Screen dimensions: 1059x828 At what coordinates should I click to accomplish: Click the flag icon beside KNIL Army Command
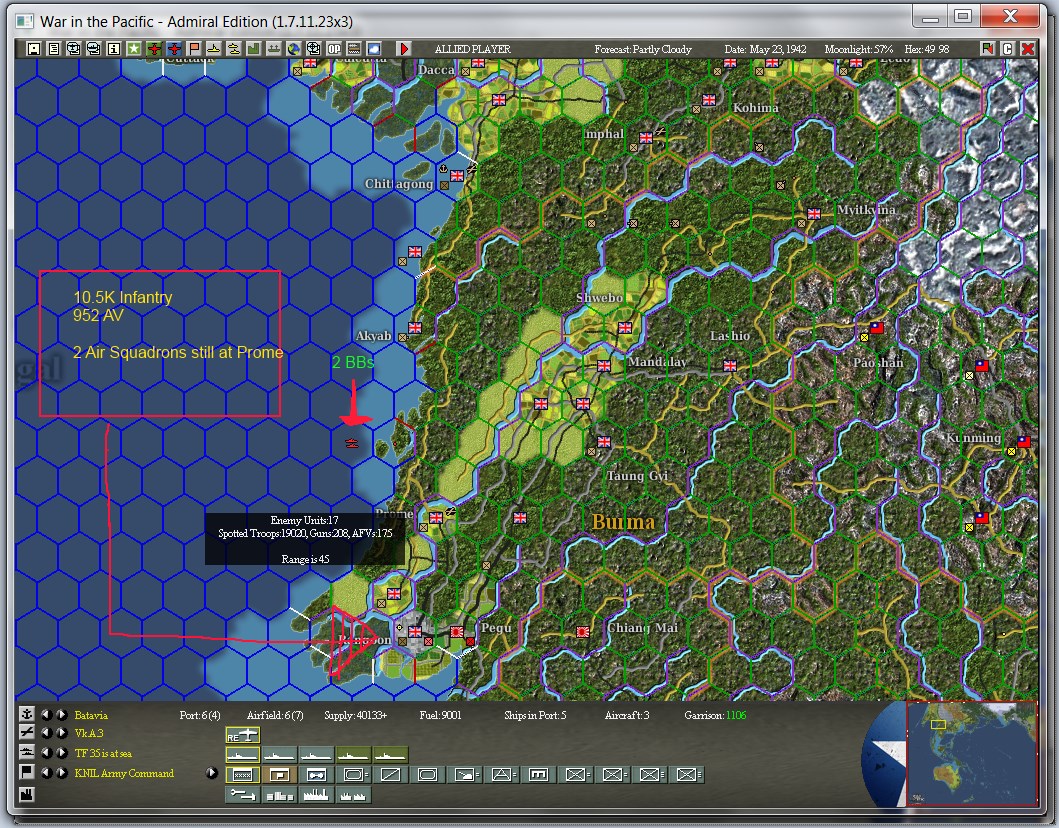[x=27, y=771]
